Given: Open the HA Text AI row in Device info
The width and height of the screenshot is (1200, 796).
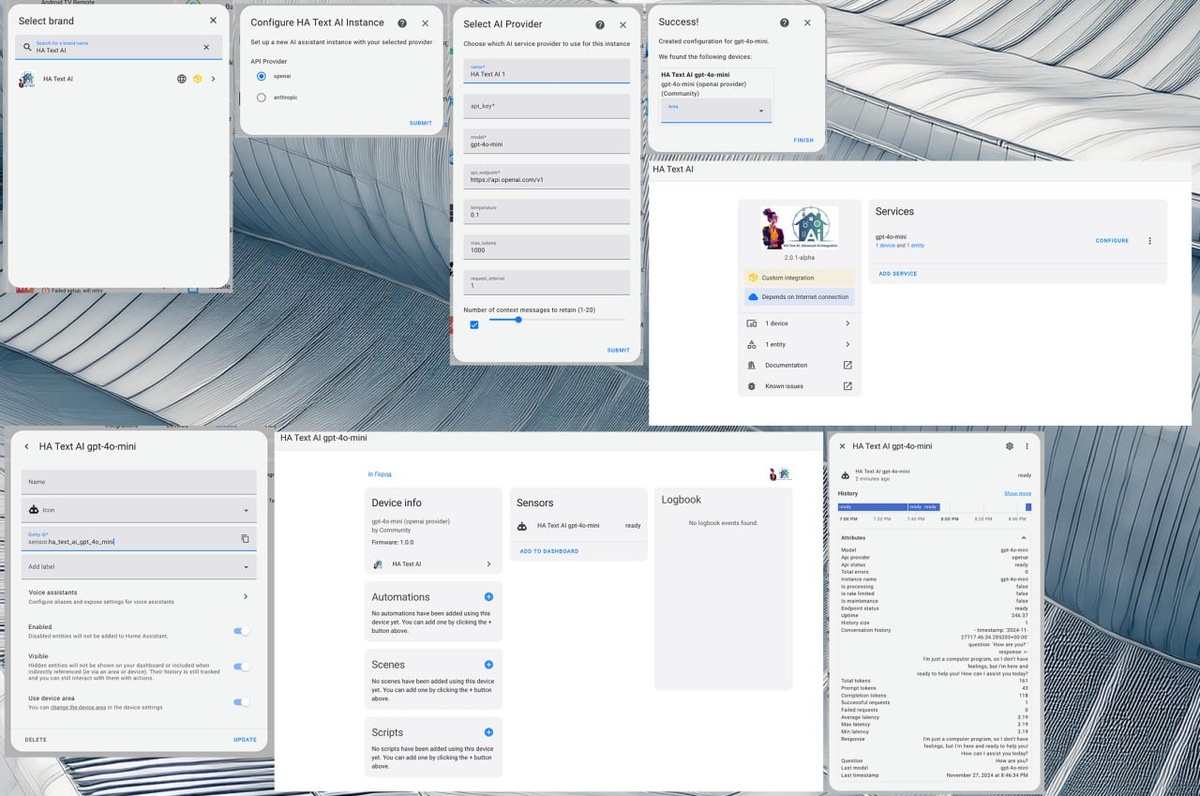Looking at the screenshot, I should pos(433,564).
